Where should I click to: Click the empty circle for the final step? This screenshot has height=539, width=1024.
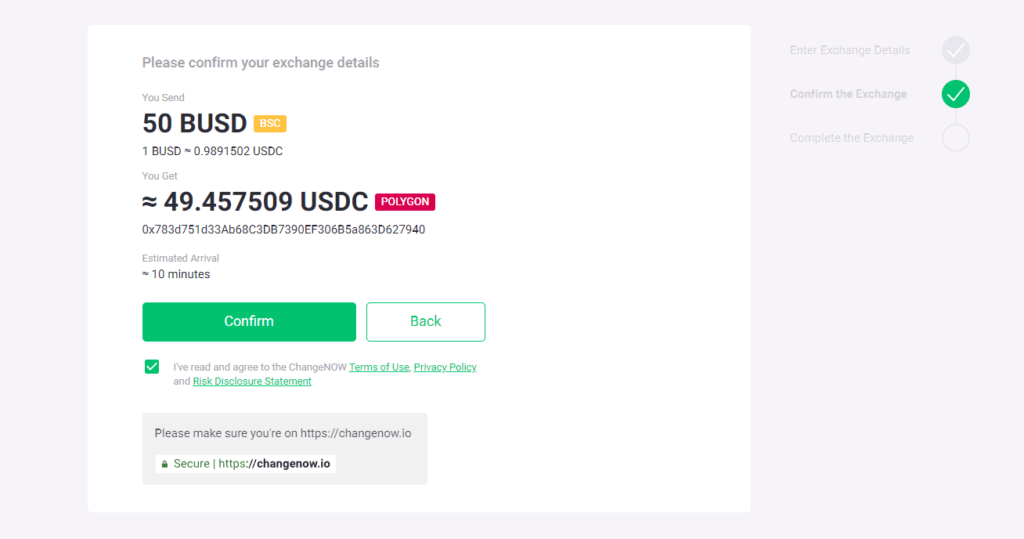(955, 138)
